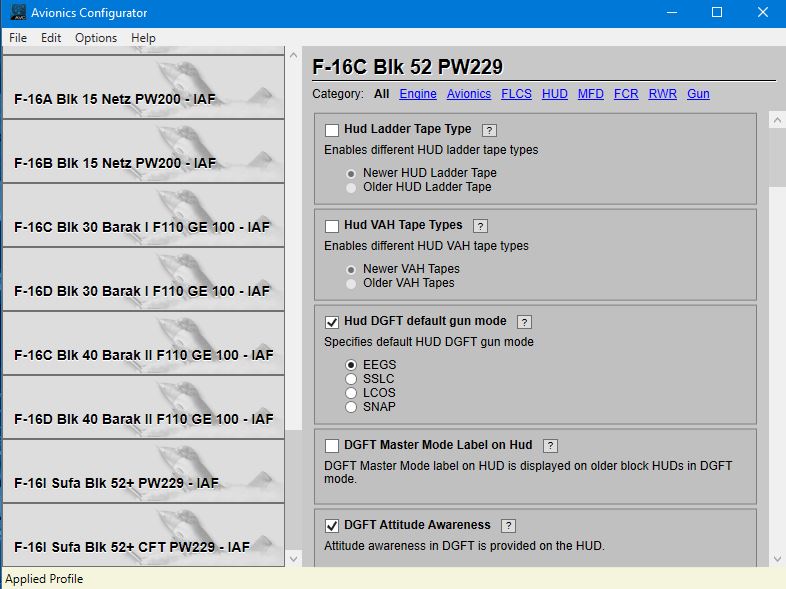Filter by Engine category link
The height and width of the screenshot is (589, 786).
[x=418, y=94]
